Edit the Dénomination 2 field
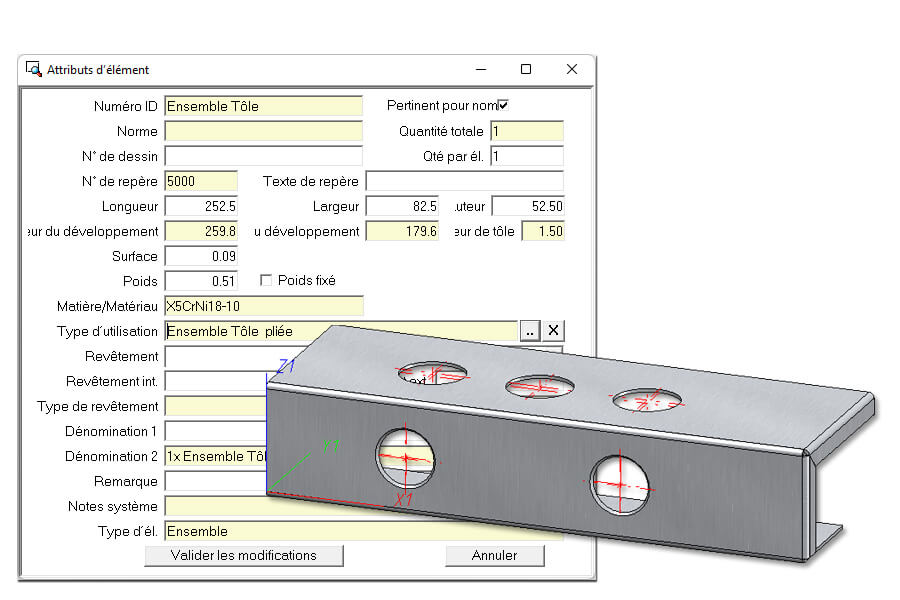 point(215,456)
